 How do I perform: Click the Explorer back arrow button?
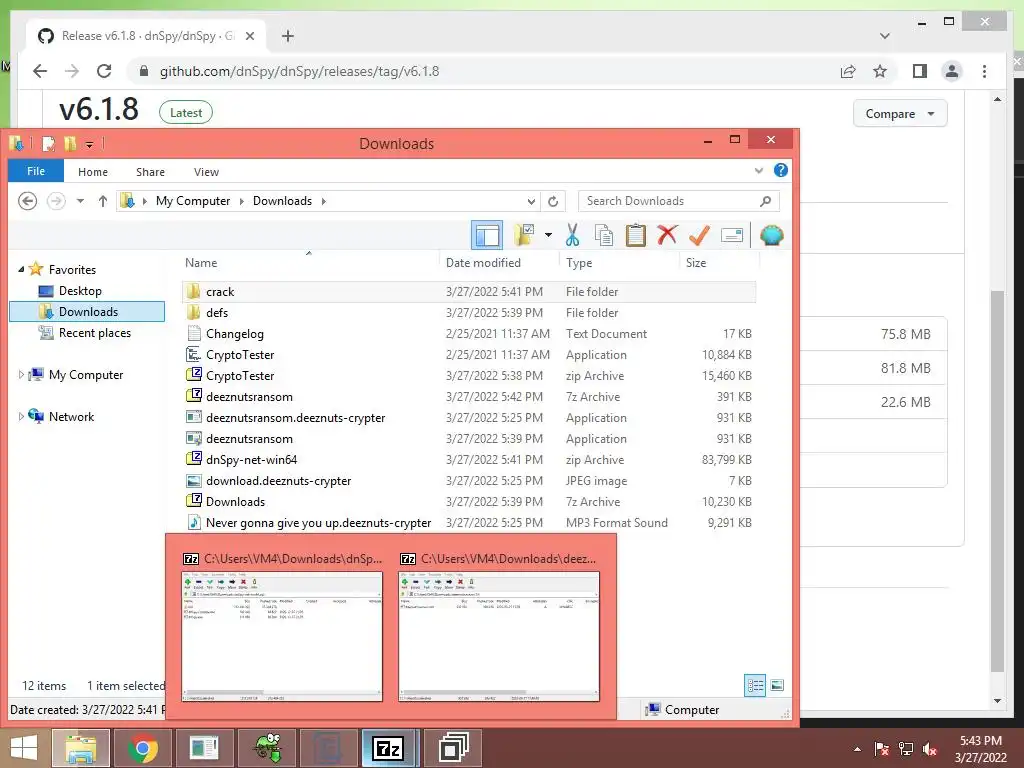(27, 200)
